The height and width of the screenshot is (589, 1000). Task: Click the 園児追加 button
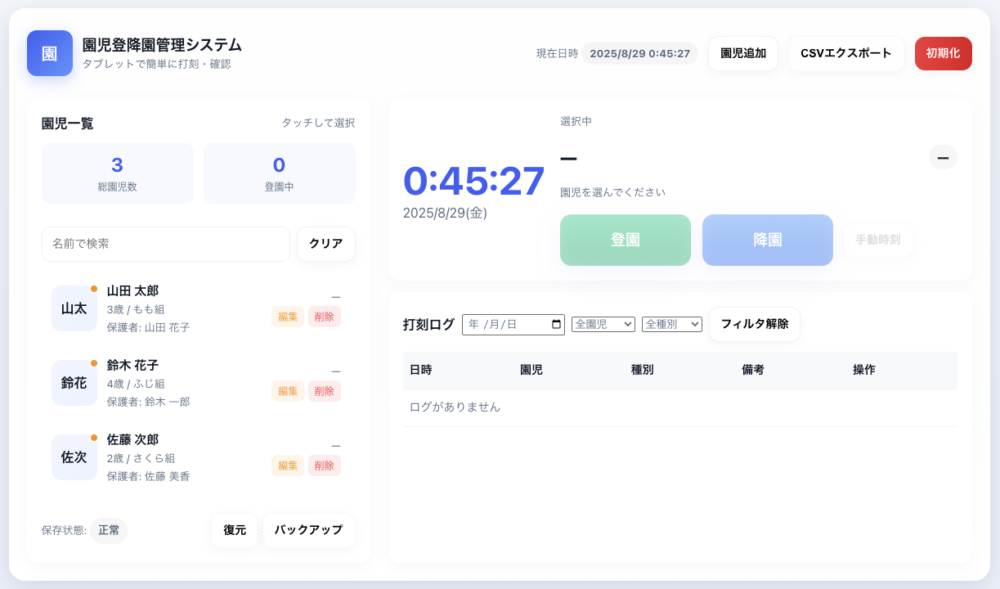click(x=743, y=53)
